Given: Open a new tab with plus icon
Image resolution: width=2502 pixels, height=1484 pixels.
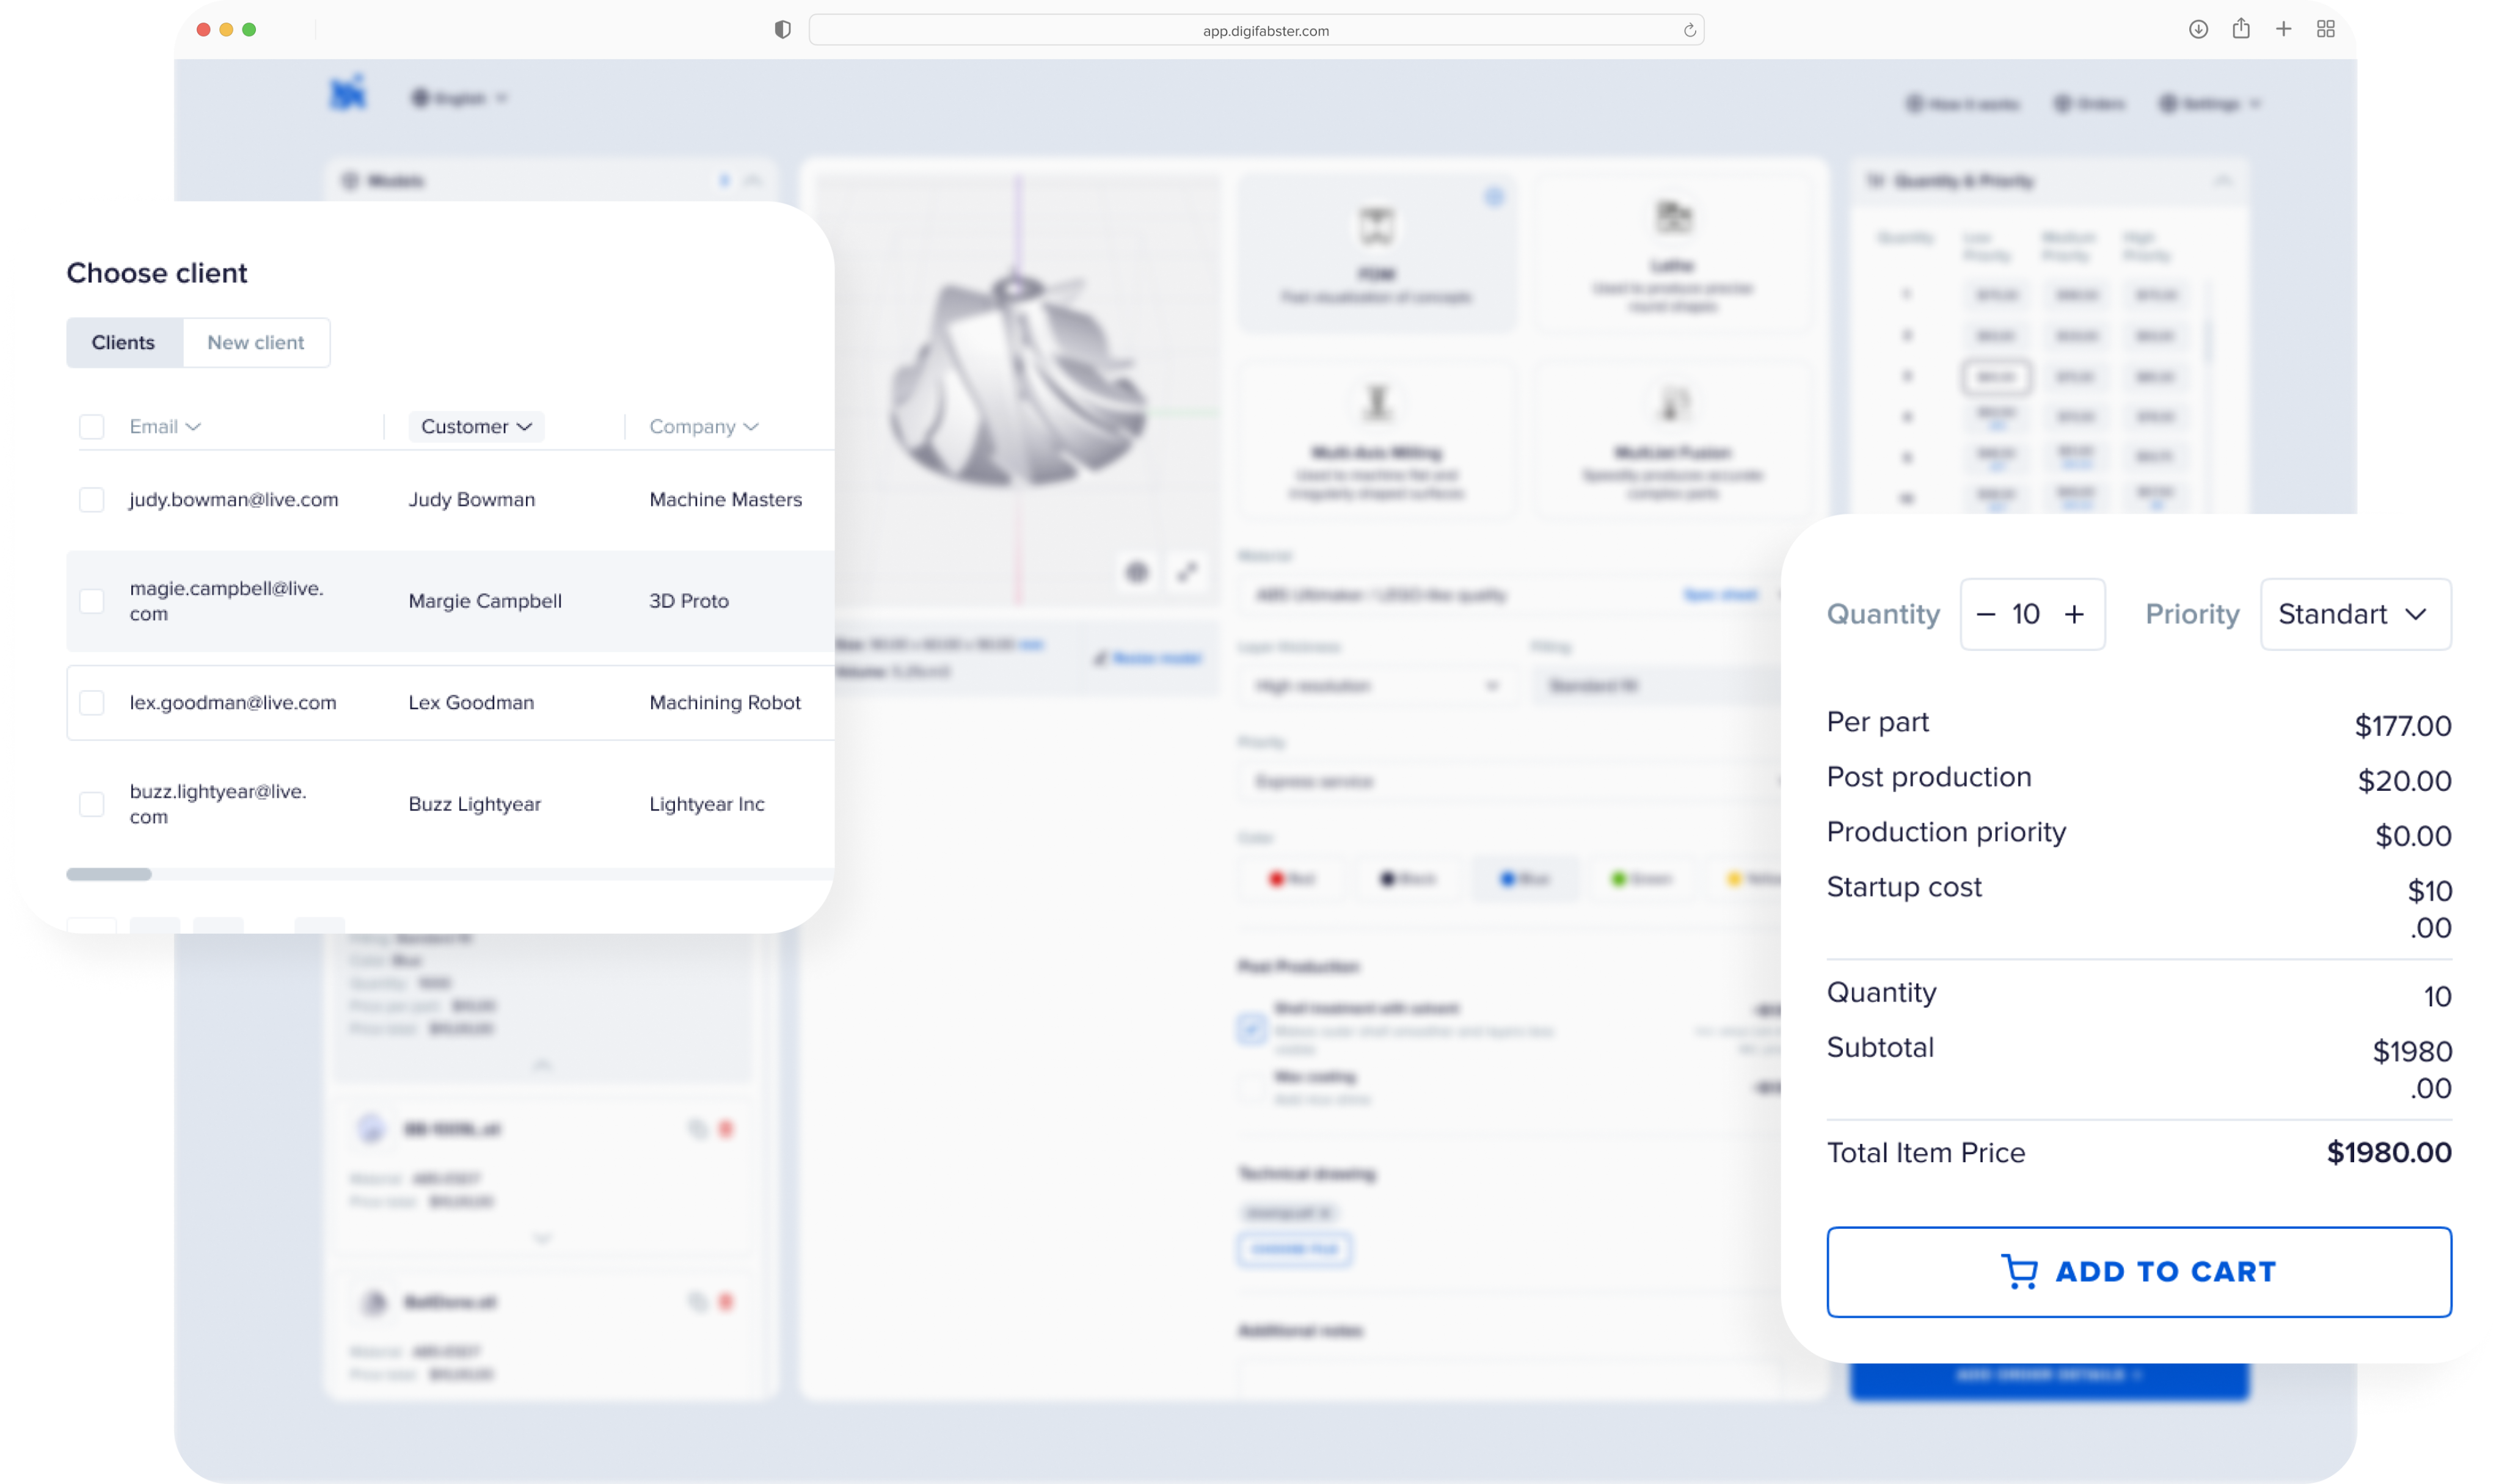Looking at the screenshot, I should click(x=2283, y=29).
